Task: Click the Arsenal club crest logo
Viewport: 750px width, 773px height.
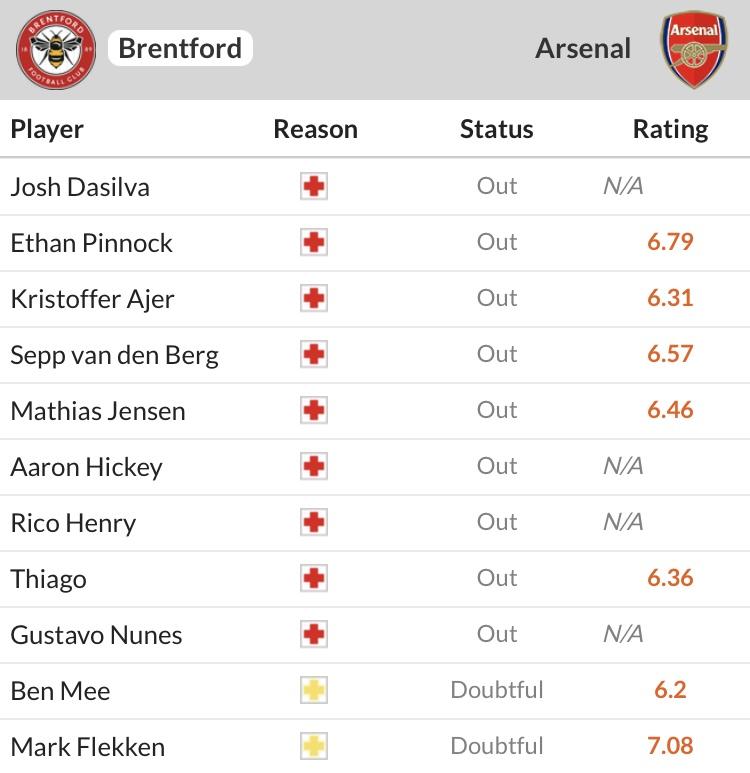Action: [x=694, y=49]
